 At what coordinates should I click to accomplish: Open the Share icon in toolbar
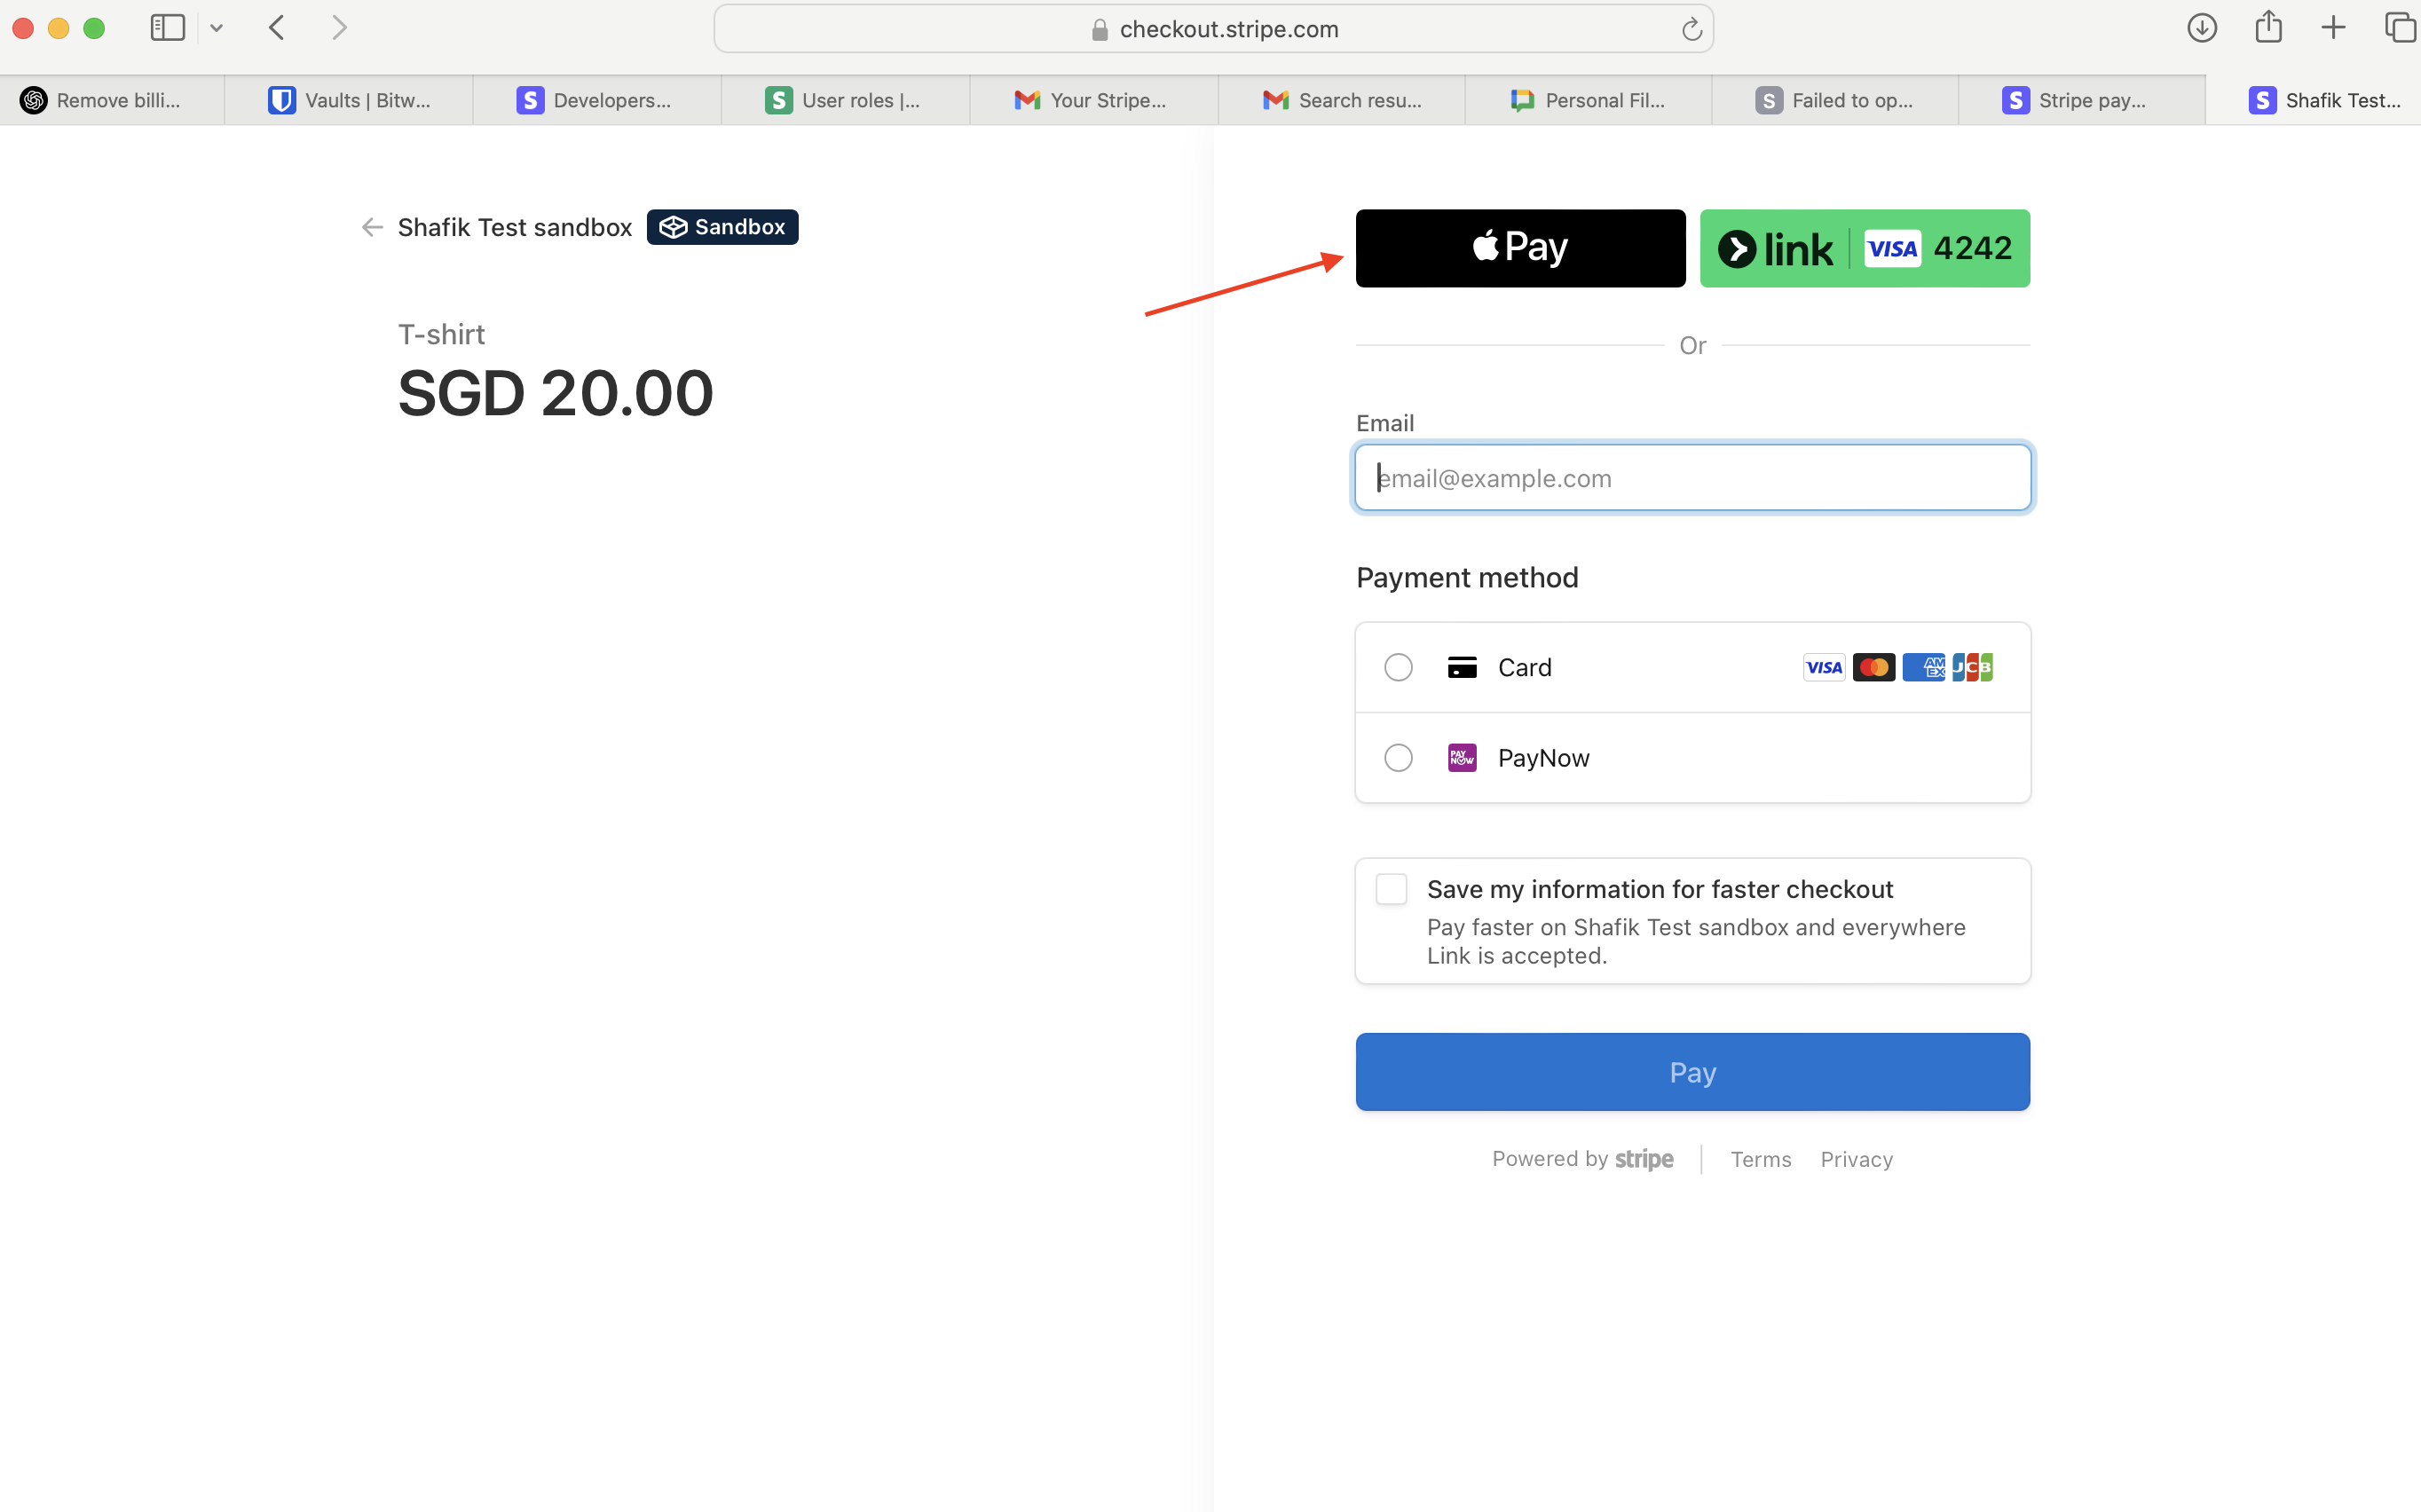pyautogui.click(x=2269, y=27)
